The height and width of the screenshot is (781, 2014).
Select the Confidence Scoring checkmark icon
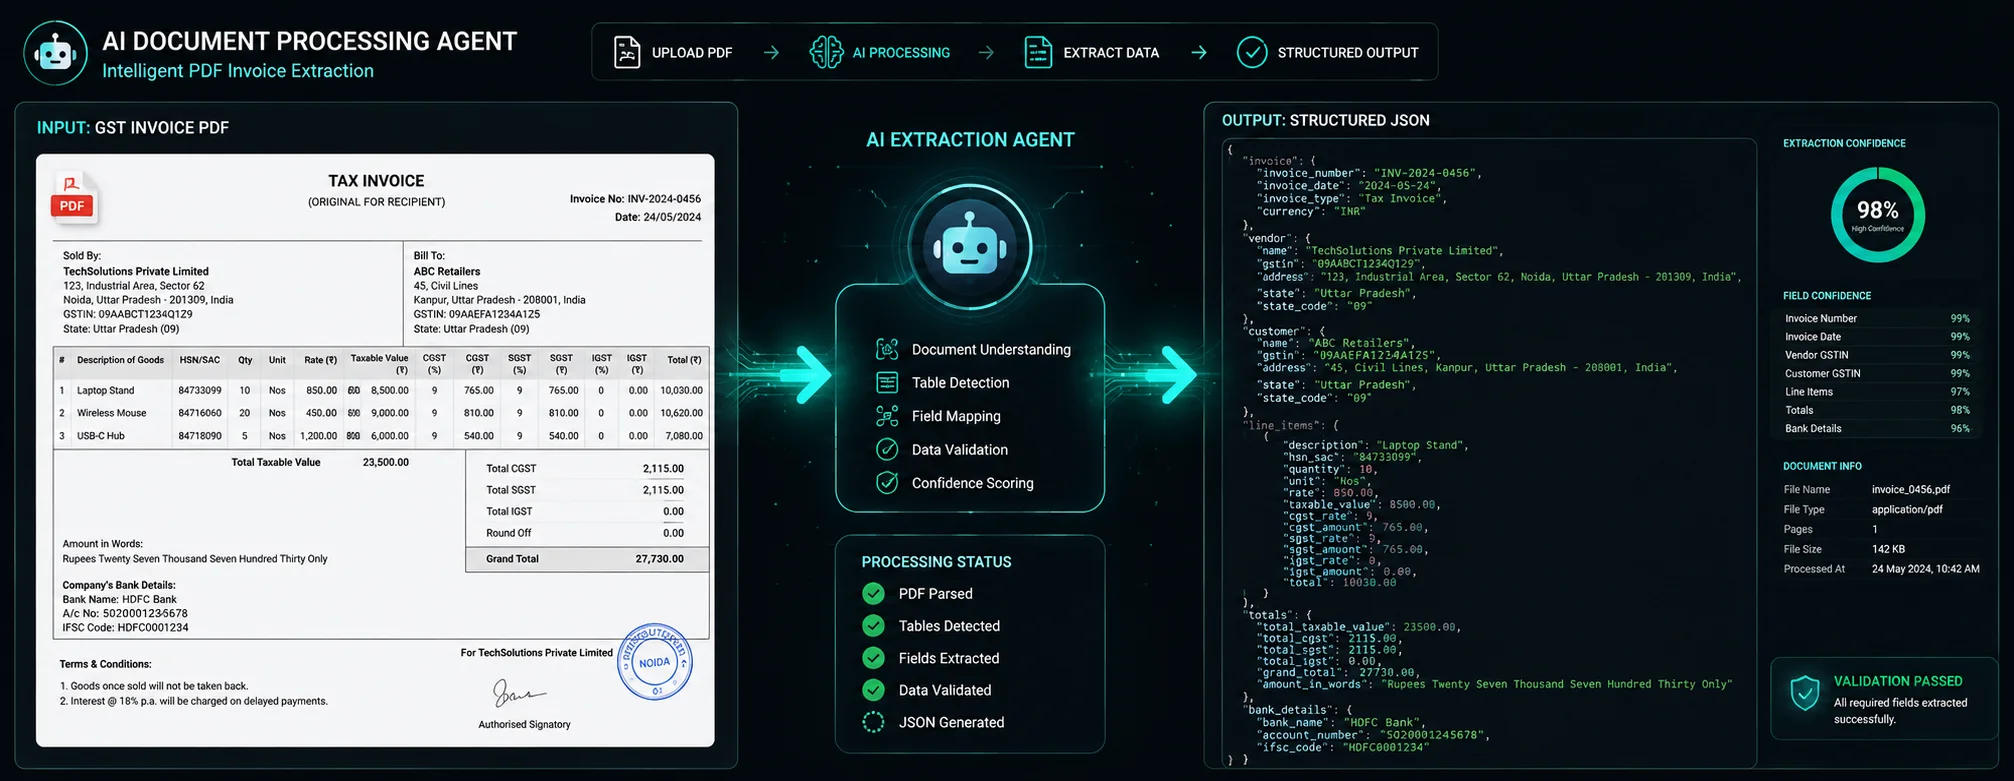pos(887,482)
